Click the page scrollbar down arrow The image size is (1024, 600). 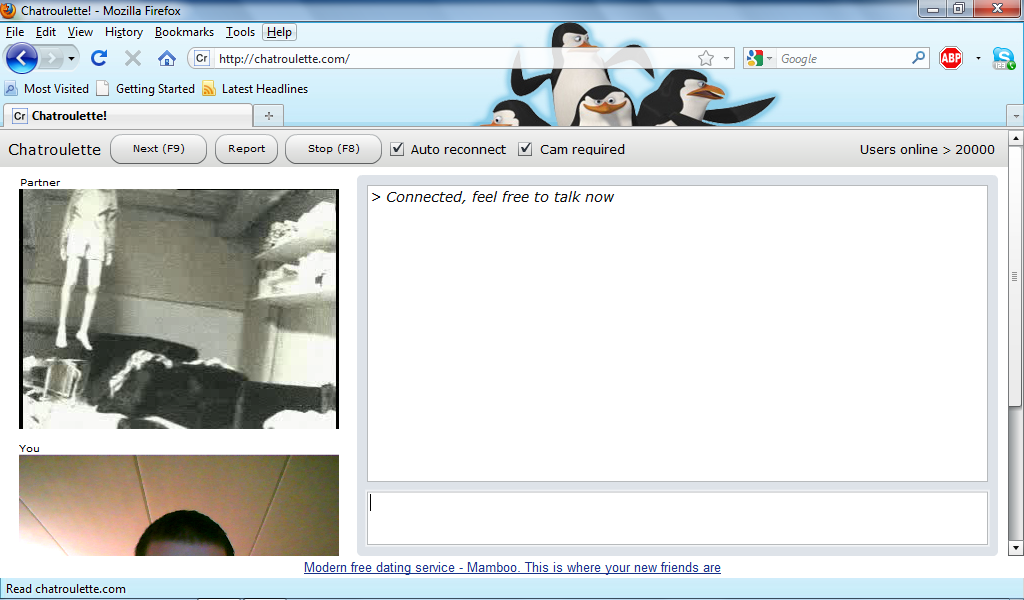1016,548
